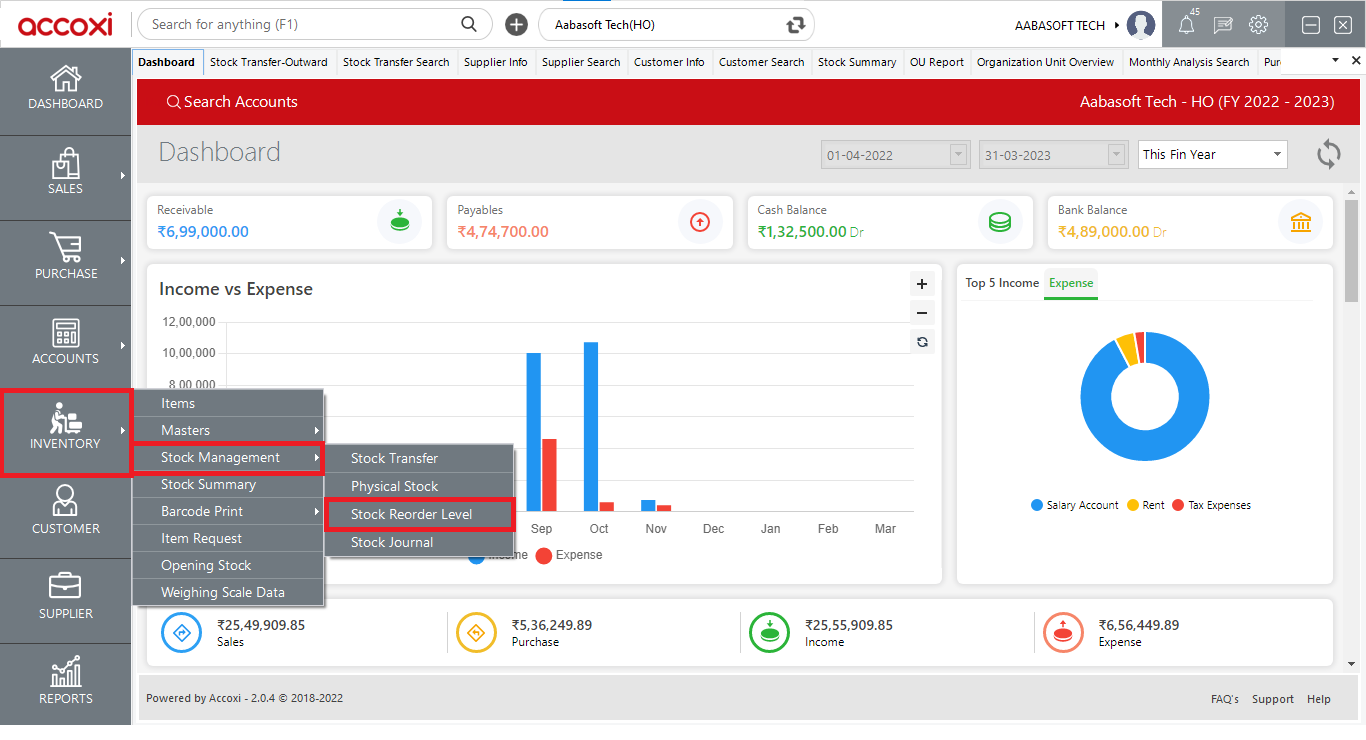Screen dimensions: 1366x740
Task: Open the Inventory module
Action: [65, 431]
